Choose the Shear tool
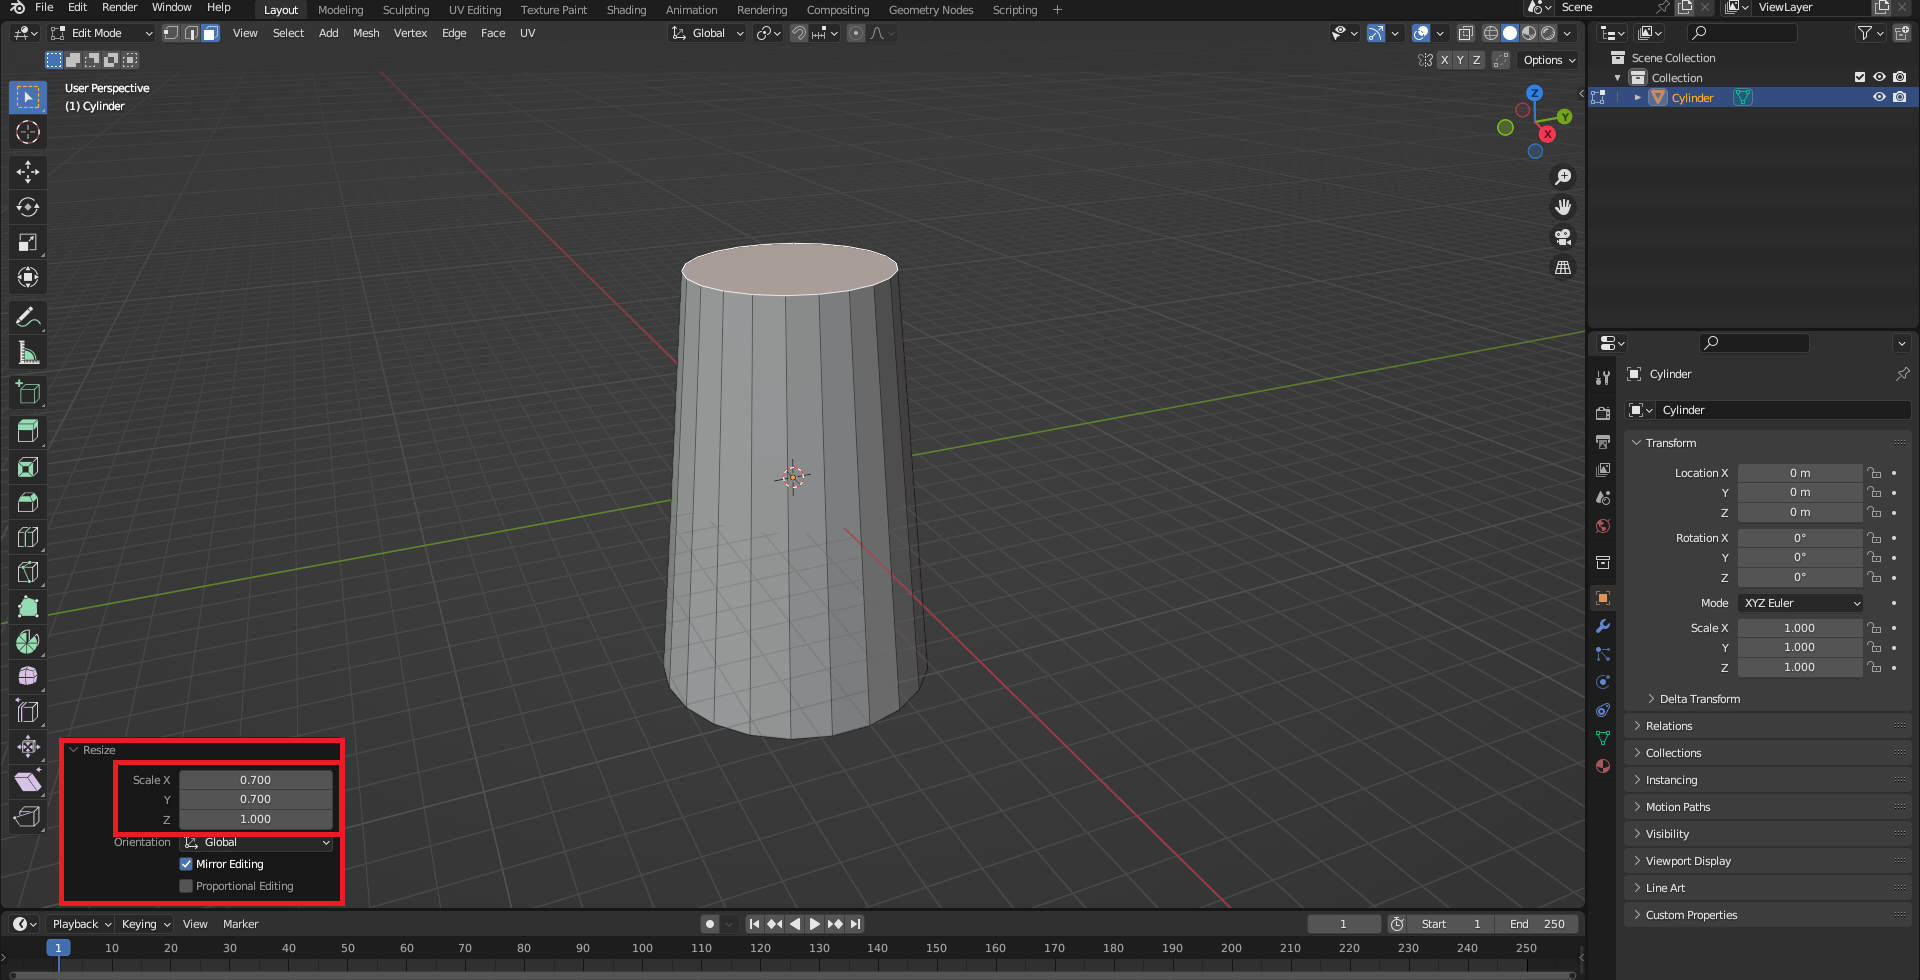Viewport: 1920px width, 980px height. (x=28, y=782)
